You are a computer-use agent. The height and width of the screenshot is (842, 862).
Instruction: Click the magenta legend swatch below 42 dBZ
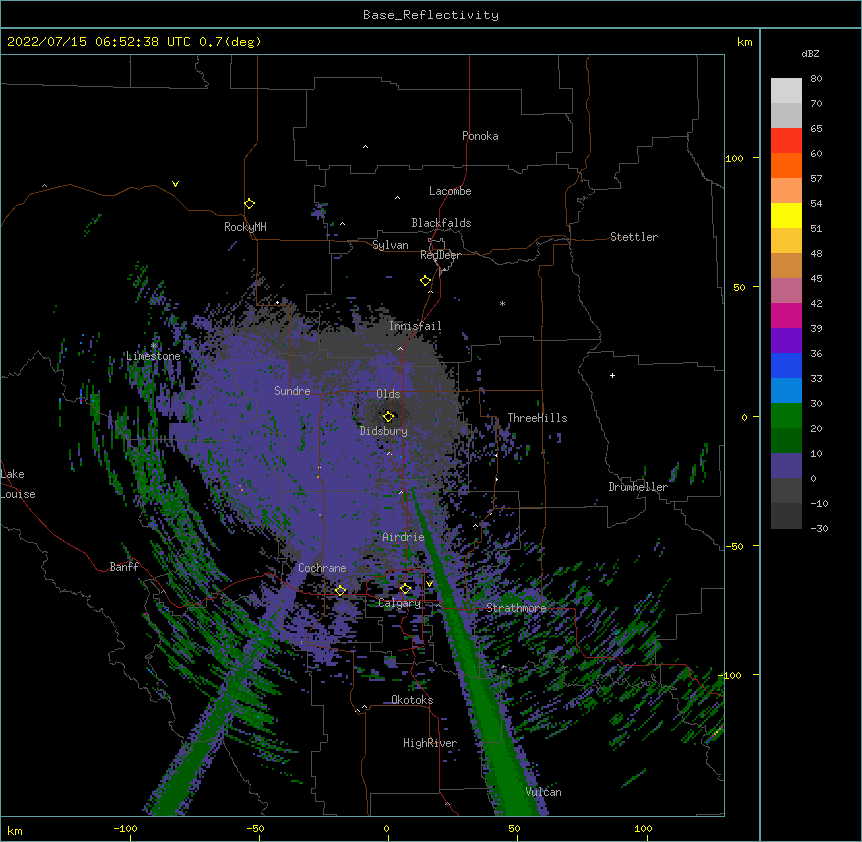[x=786, y=315]
